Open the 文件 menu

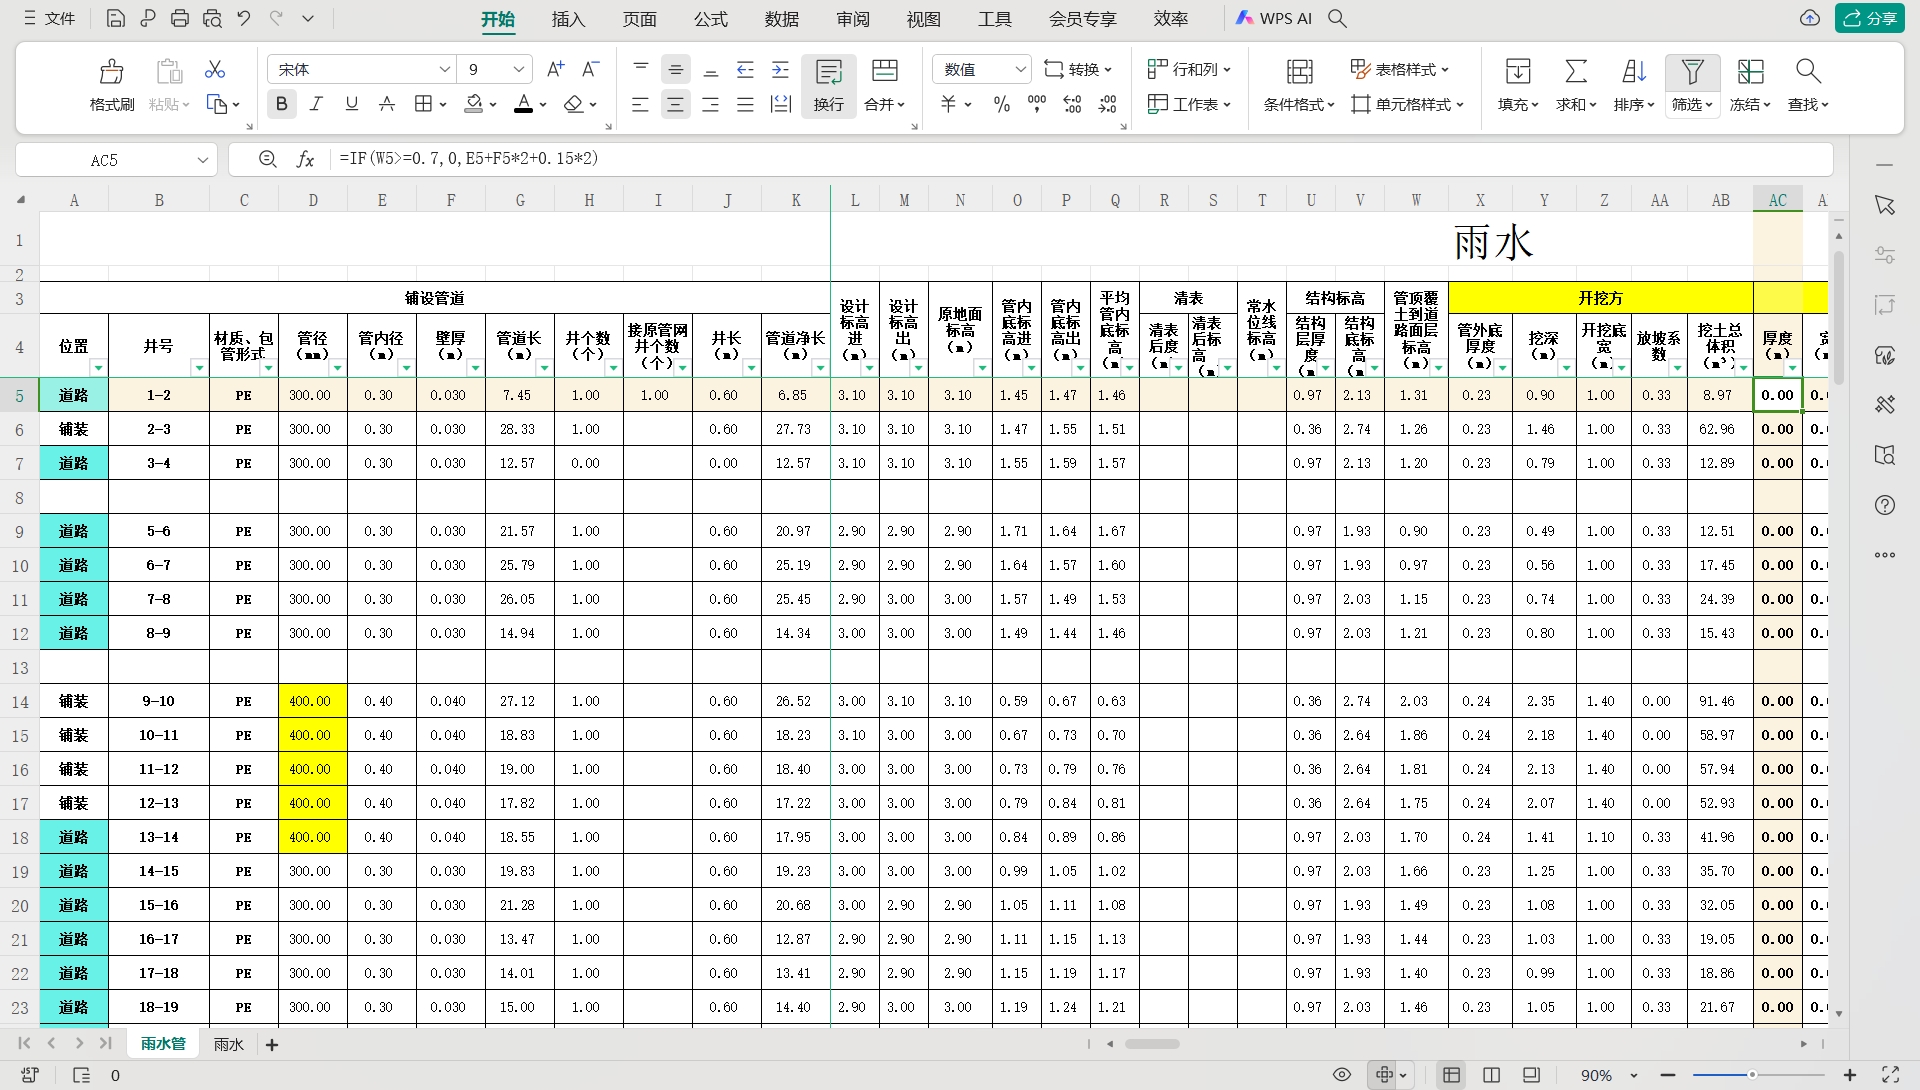50,18
